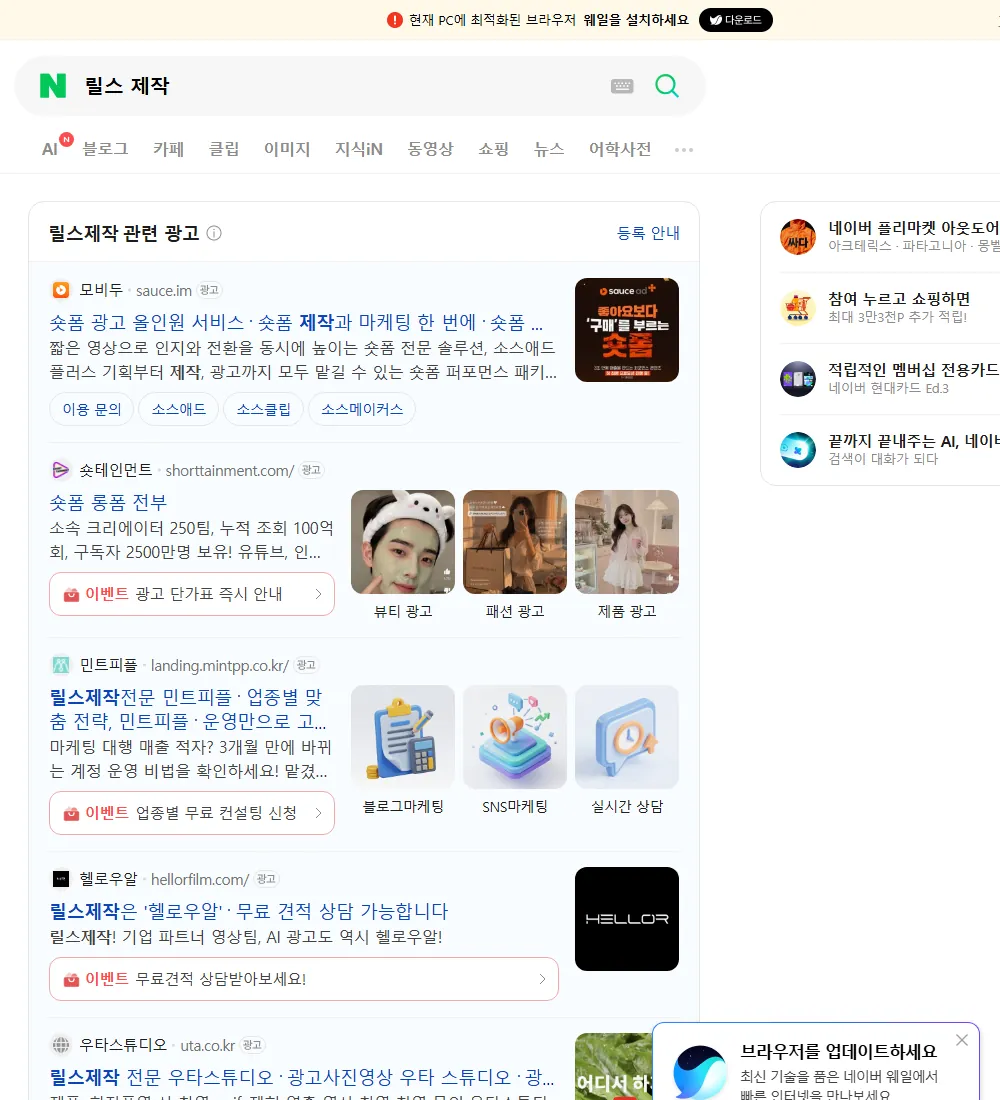Click the 소스애드 chip
The width and height of the screenshot is (1000, 1100).
[x=179, y=409]
